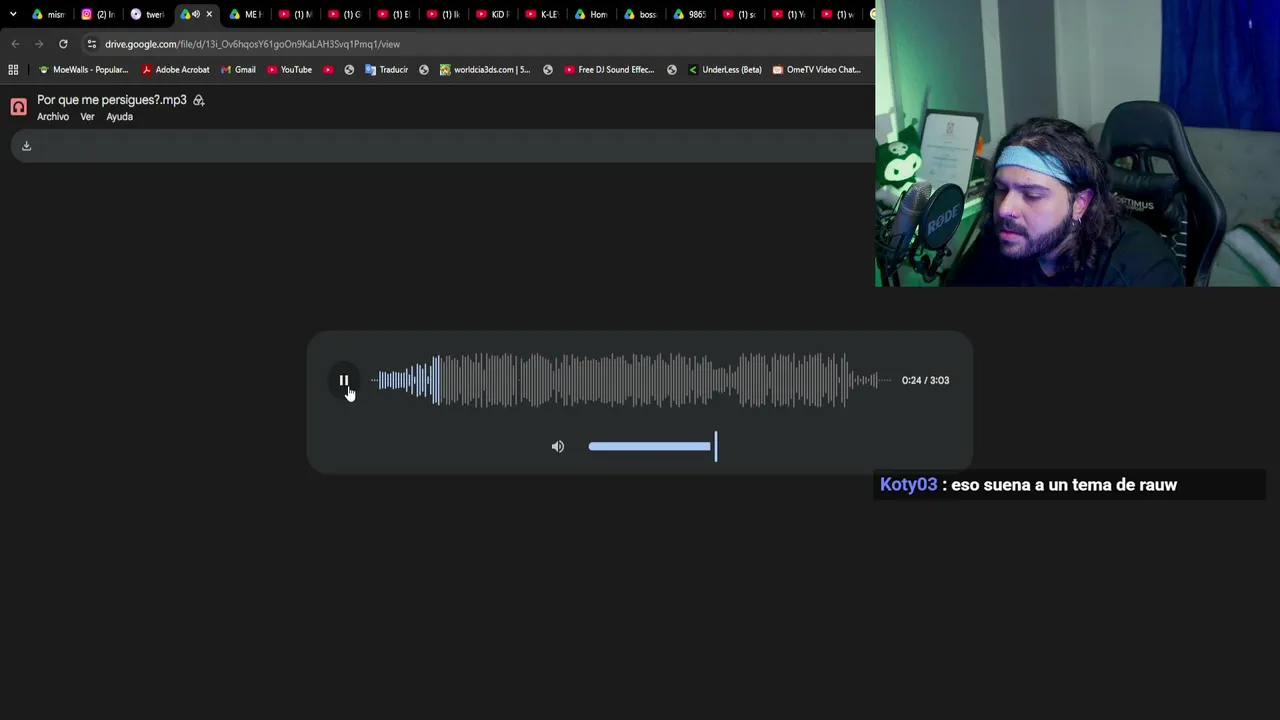Close the current audio-playing tab
1280x720 pixels.
click(209, 14)
